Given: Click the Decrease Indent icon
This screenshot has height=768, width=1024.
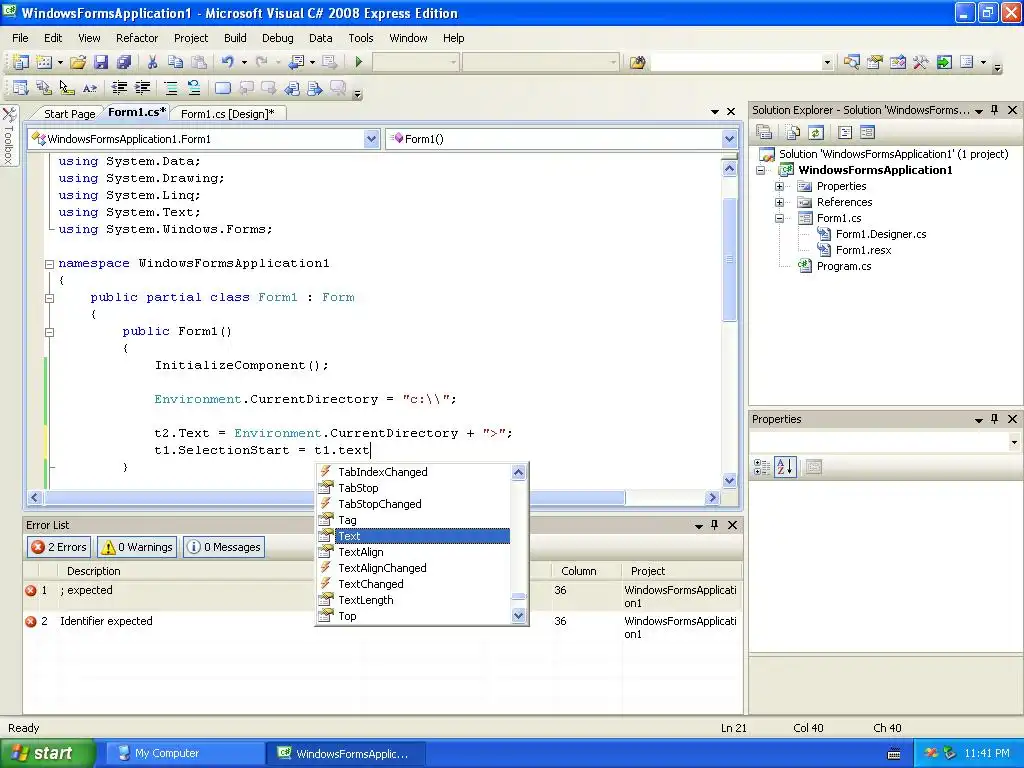Looking at the screenshot, I should (x=120, y=88).
